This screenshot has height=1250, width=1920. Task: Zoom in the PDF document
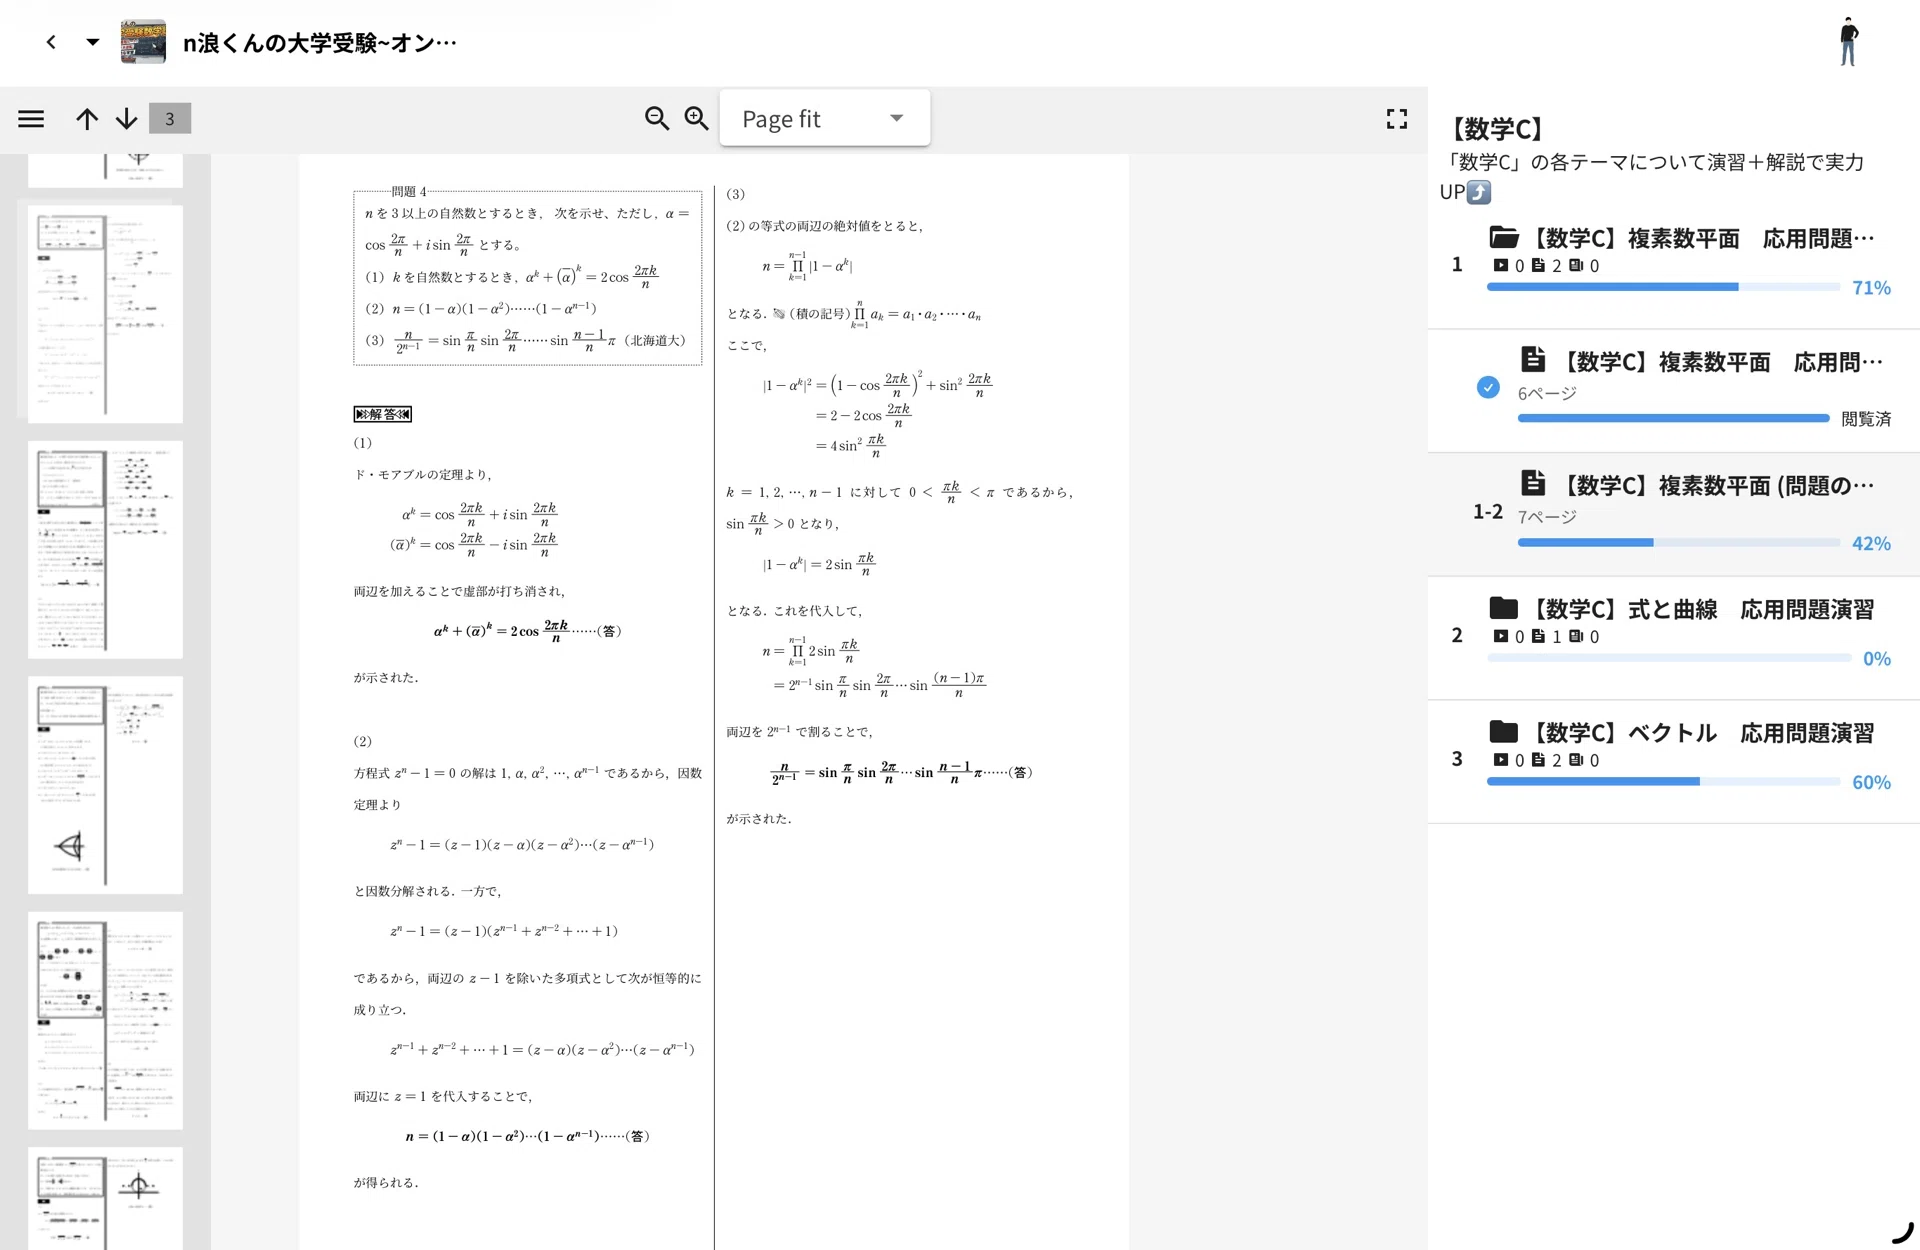coord(697,119)
